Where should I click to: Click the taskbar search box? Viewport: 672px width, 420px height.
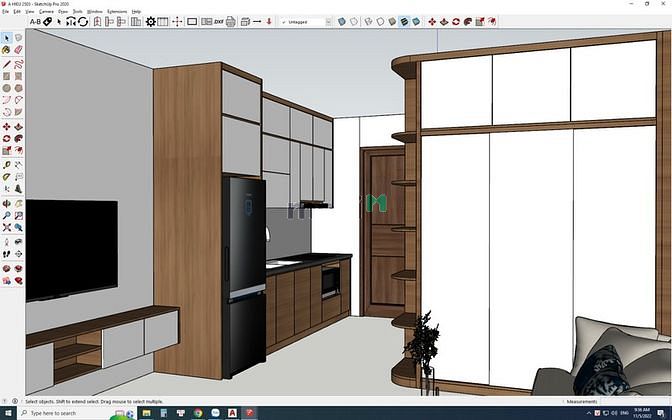[x=75, y=413]
